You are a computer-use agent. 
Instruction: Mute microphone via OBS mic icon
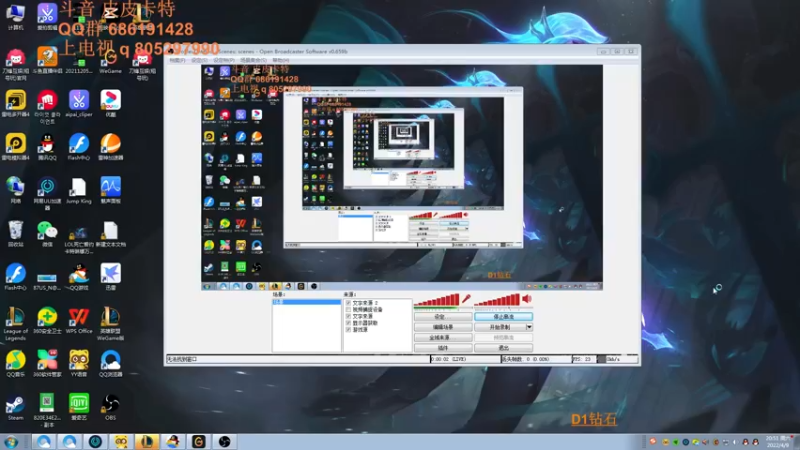466,299
